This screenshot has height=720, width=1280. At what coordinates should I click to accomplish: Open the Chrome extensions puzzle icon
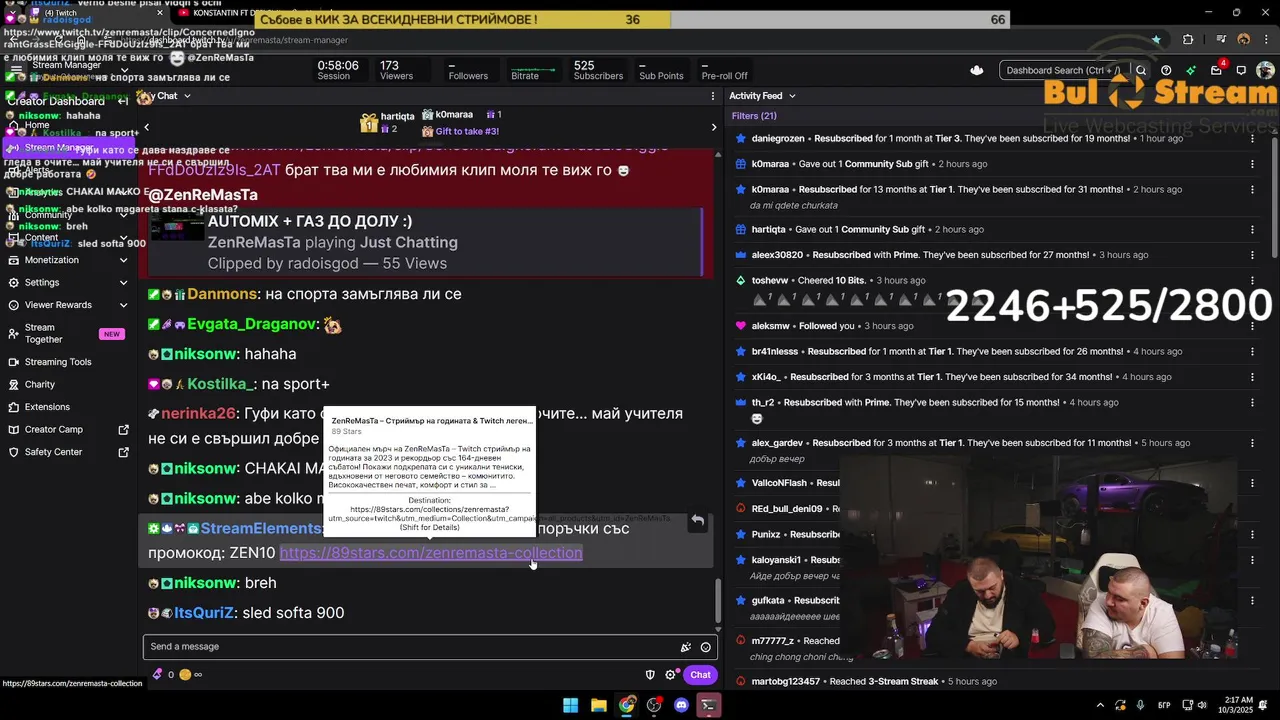1188,40
